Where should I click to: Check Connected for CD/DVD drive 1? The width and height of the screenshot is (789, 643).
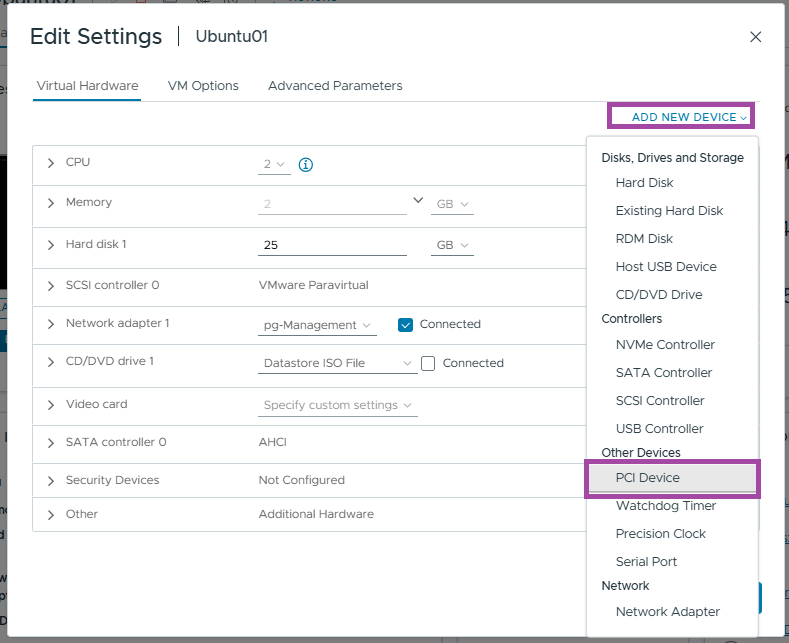428,364
